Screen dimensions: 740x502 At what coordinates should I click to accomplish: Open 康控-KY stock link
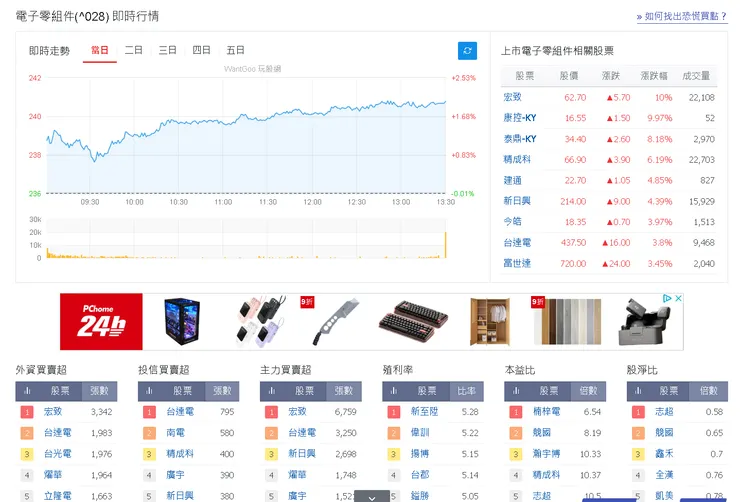520,118
